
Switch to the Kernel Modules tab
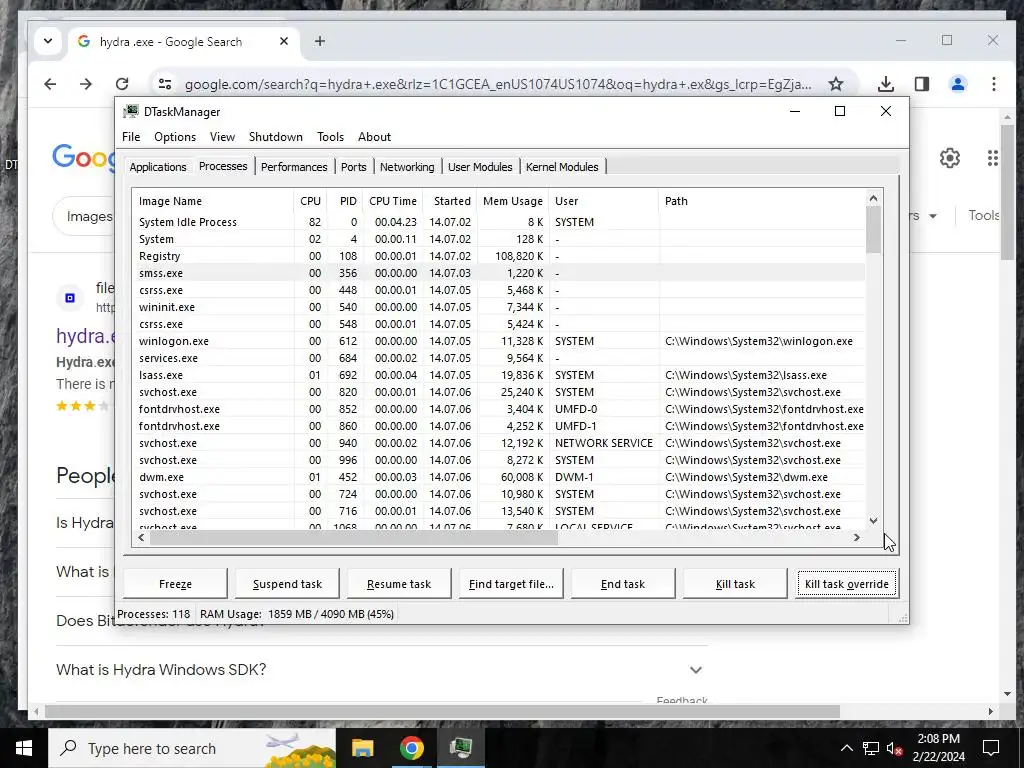(x=562, y=167)
